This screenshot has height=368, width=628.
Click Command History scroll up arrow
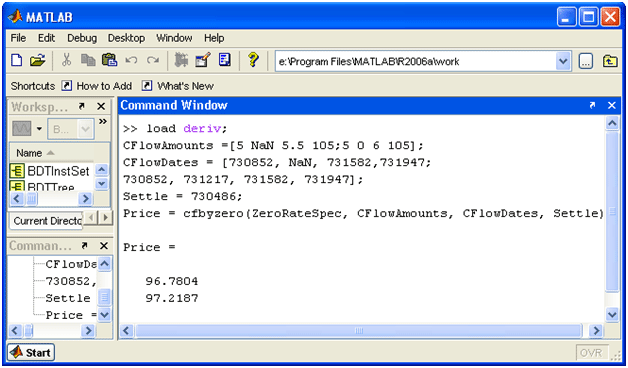pyautogui.click(x=104, y=264)
